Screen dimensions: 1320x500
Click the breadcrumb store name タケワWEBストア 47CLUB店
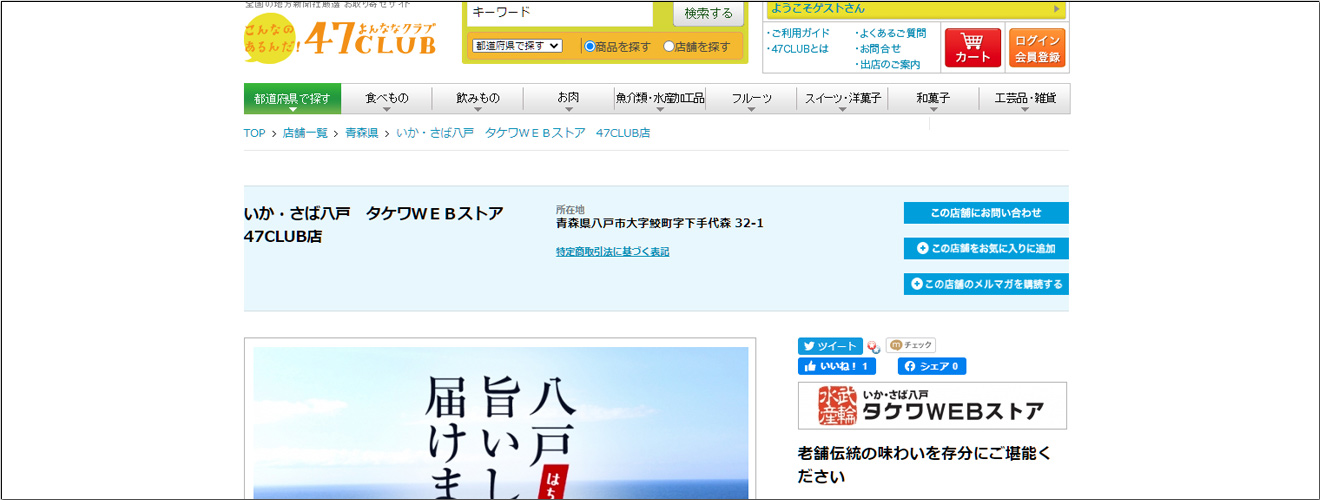[x=523, y=133]
